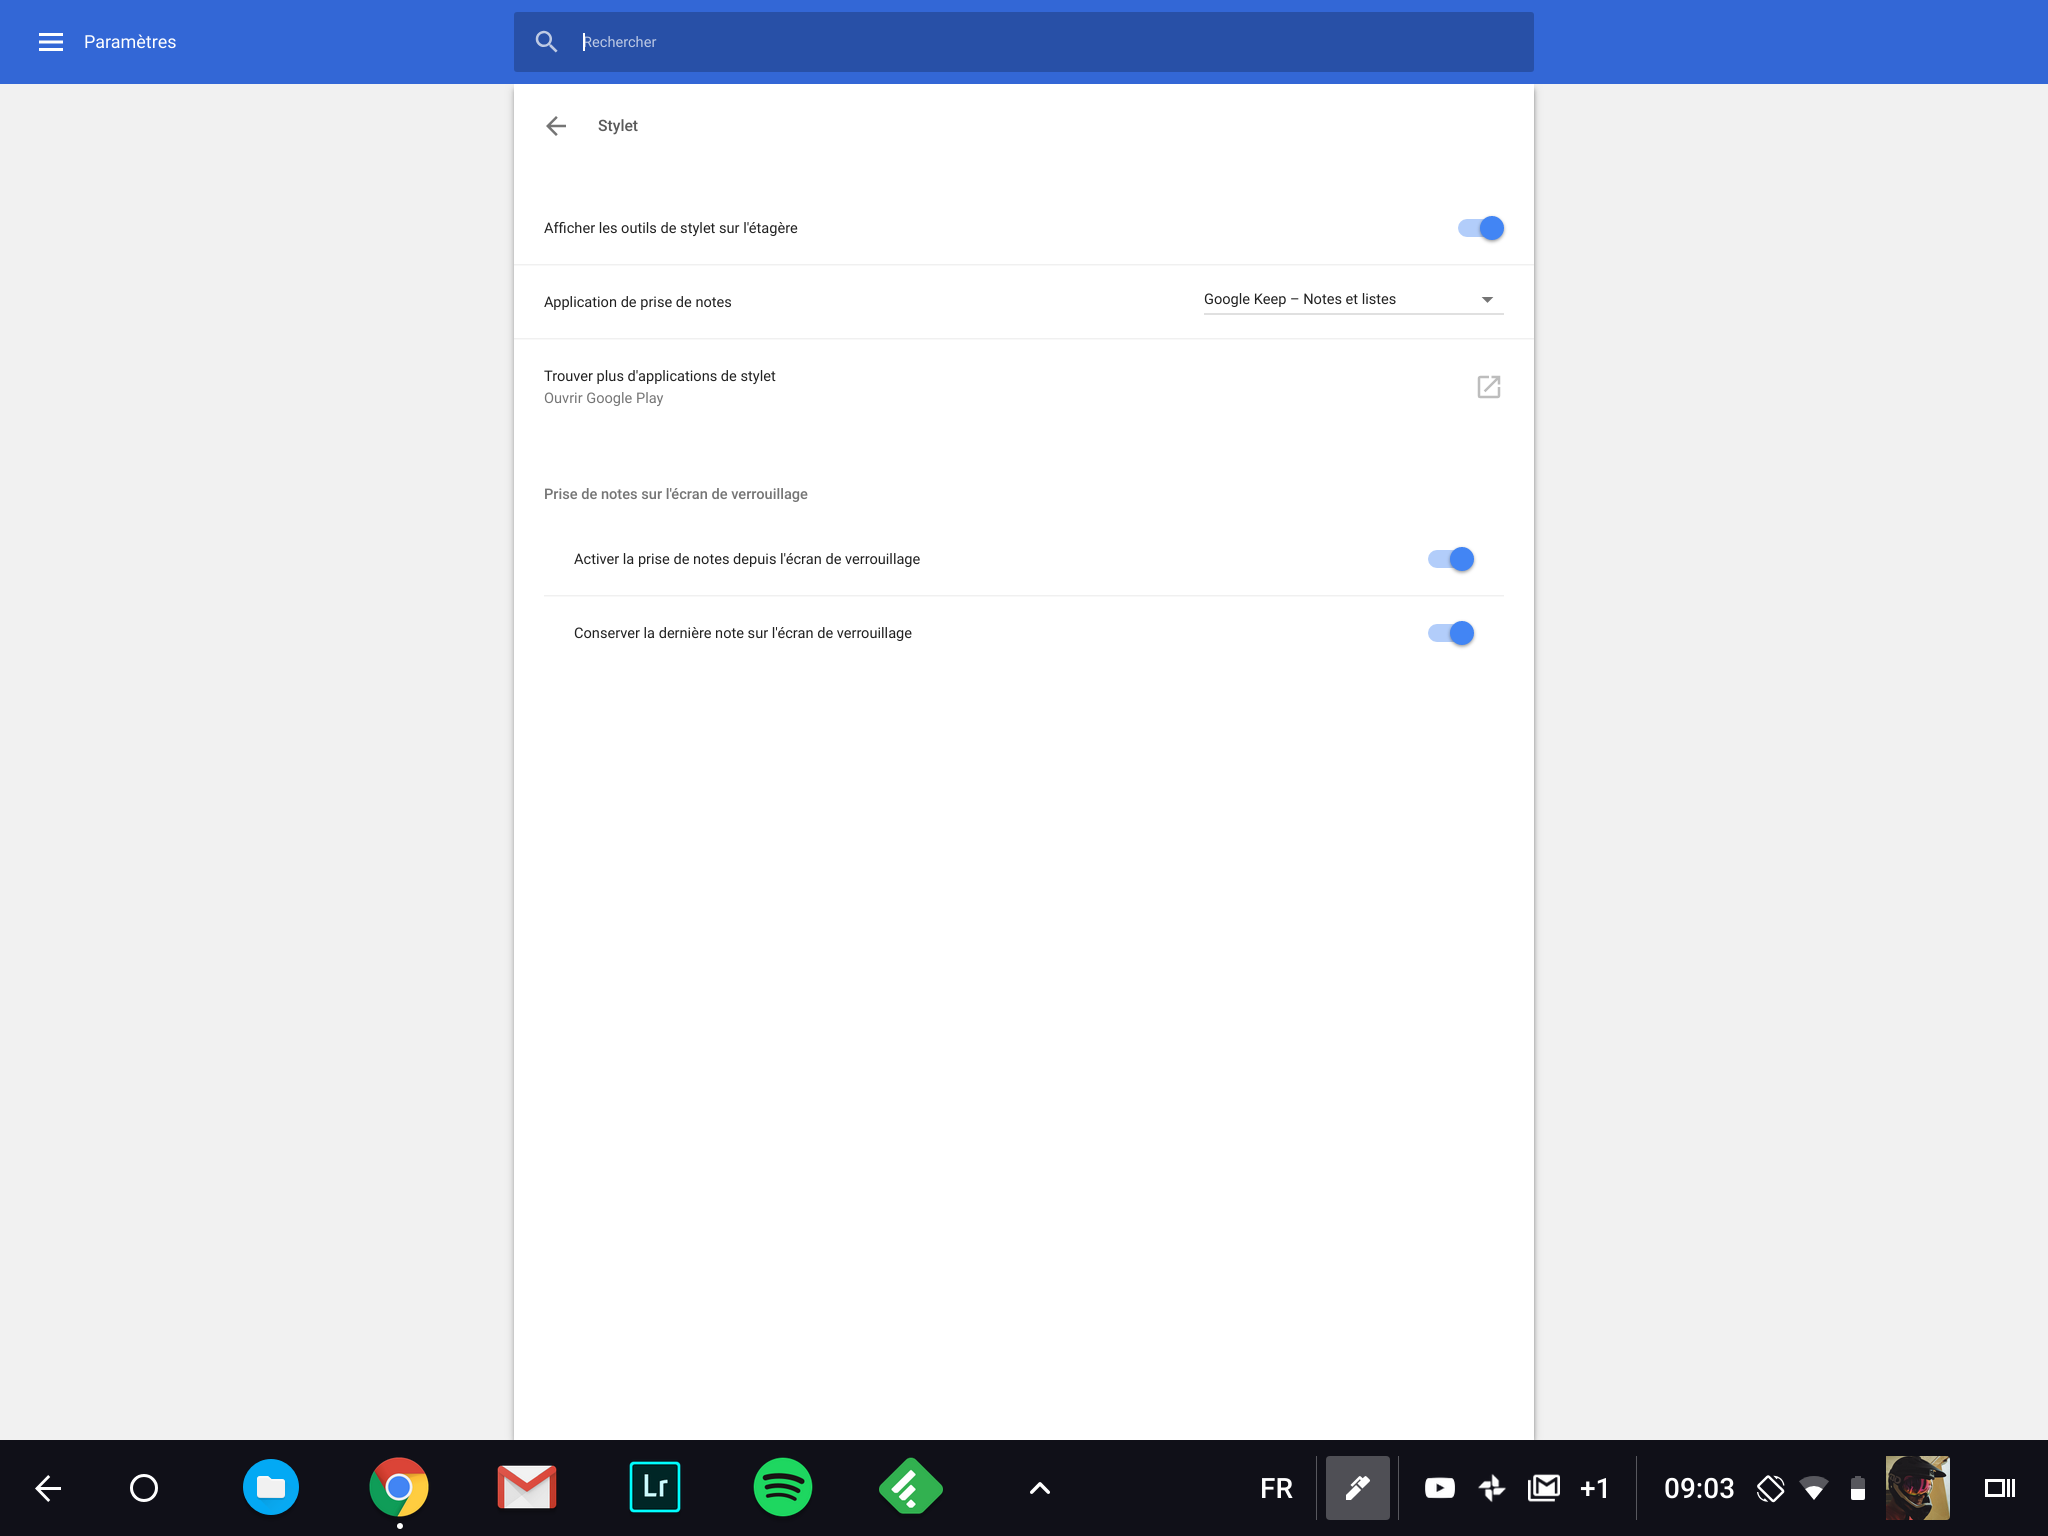Toggle Afficher les outils de stylet sur l'étagère
Screen dimensions: 2048x1536
(x=1480, y=228)
